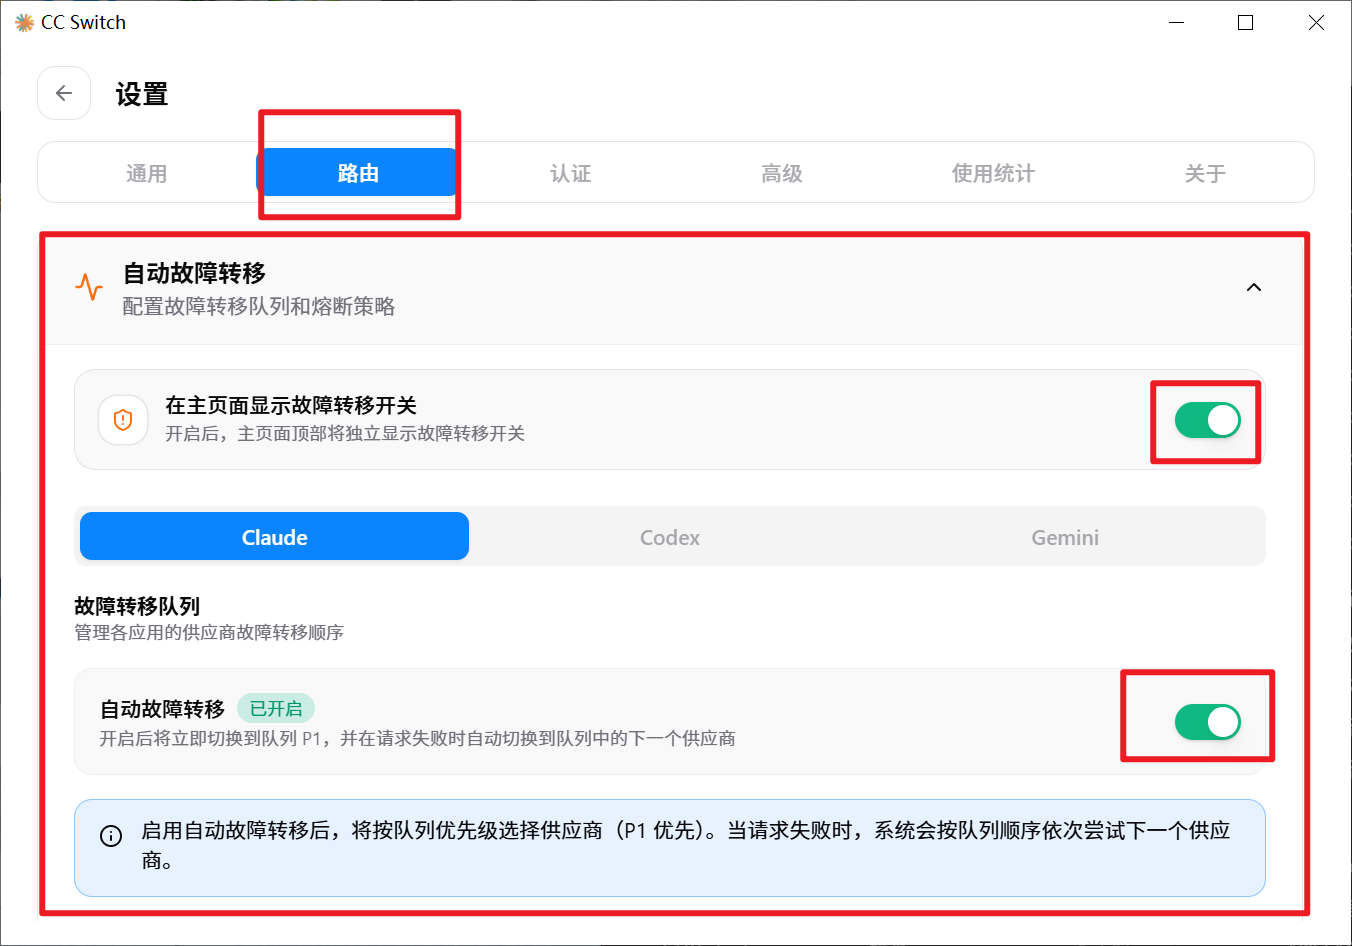Switch to the Gemini app tab
This screenshot has height=946, width=1352.
(1065, 537)
